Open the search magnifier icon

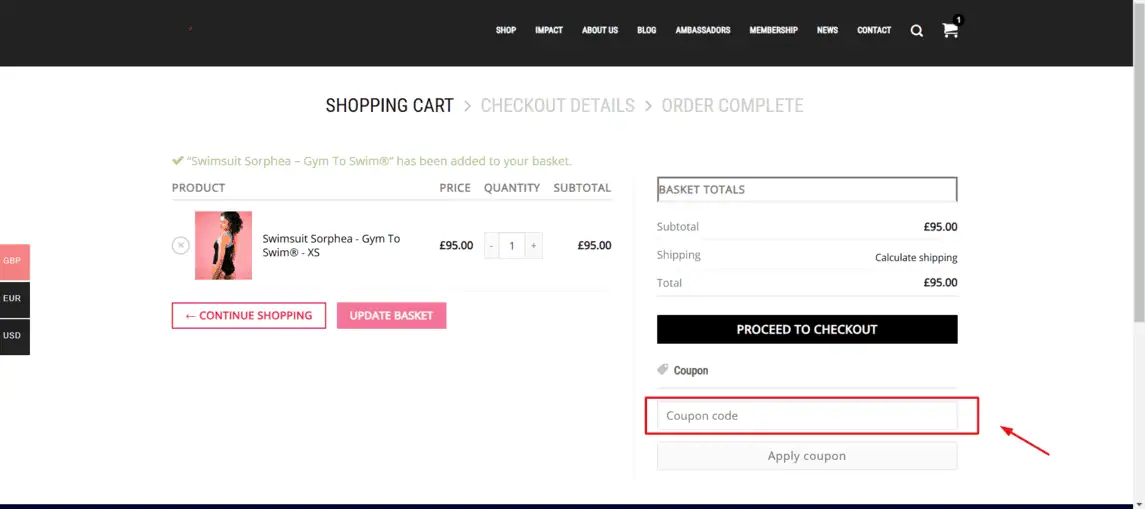click(916, 31)
